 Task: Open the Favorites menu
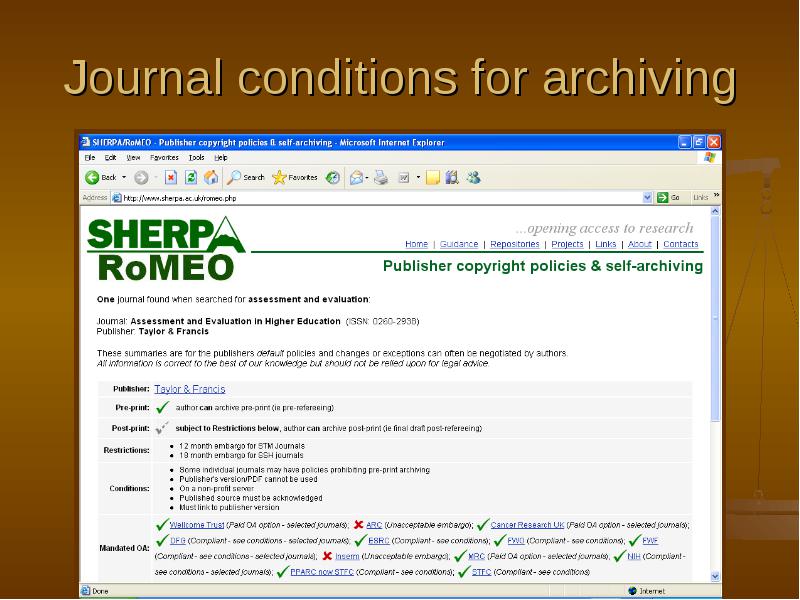point(164,158)
